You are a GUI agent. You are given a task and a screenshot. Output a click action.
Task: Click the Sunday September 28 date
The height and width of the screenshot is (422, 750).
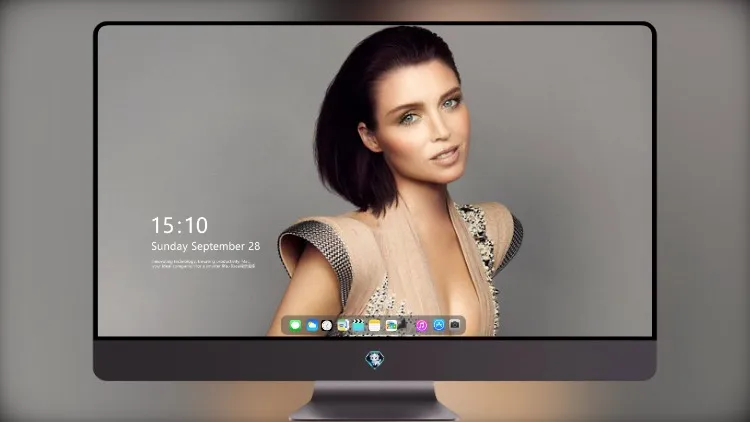tap(206, 246)
